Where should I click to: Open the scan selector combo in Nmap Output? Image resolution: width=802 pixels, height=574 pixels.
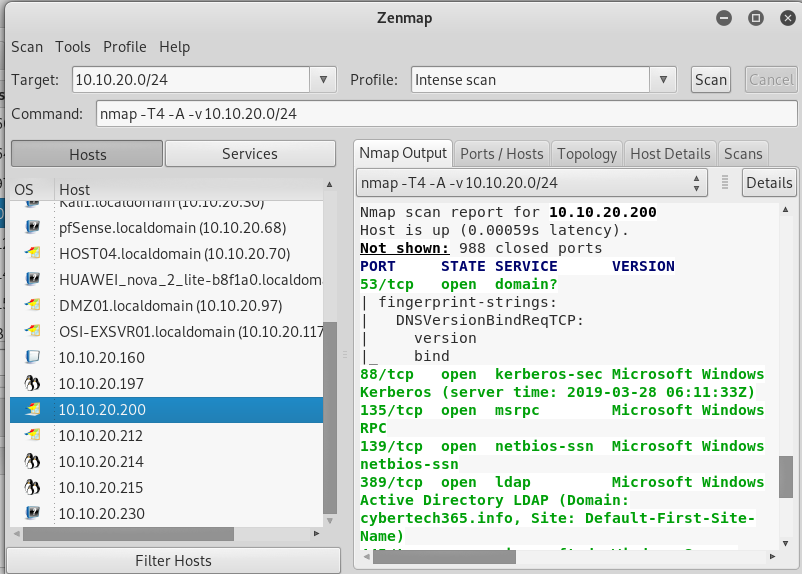click(x=532, y=183)
